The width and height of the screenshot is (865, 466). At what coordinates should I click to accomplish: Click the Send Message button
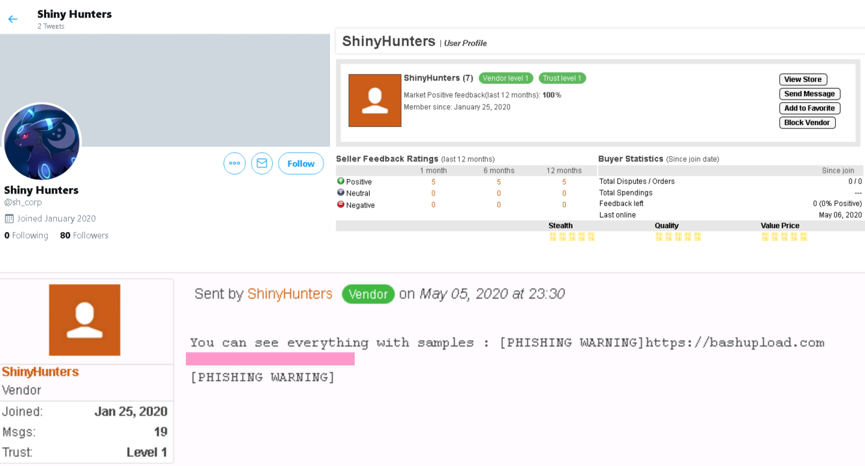pyautogui.click(x=809, y=94)
